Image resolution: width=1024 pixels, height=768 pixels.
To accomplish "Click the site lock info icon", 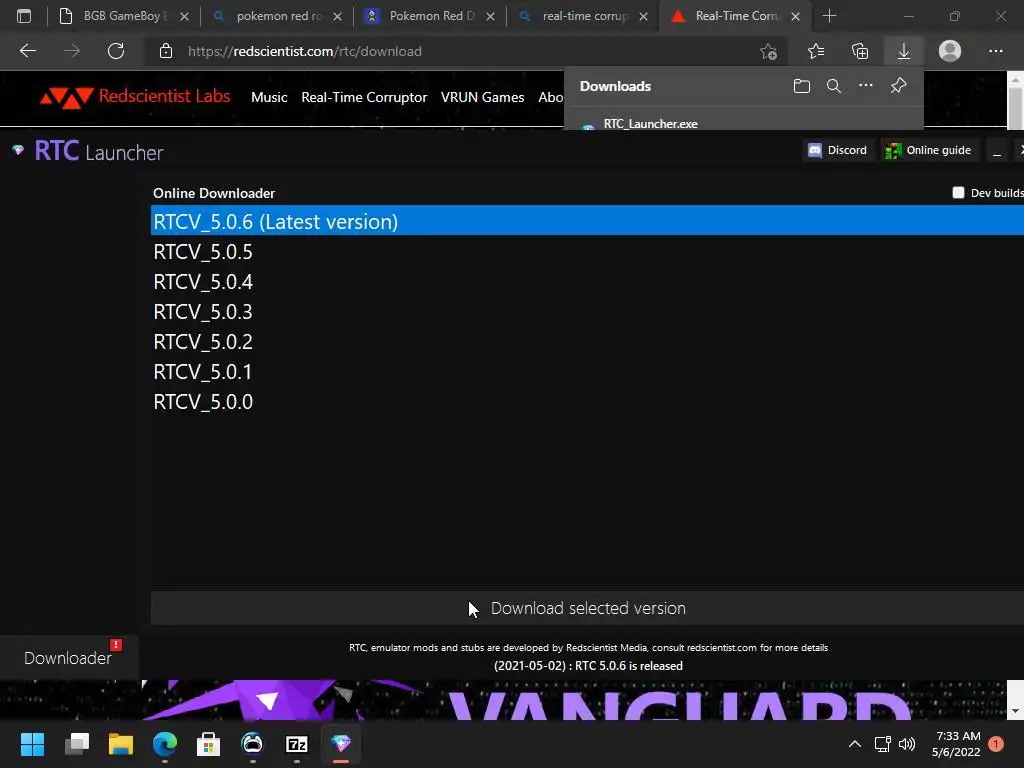I will [166, 51].
